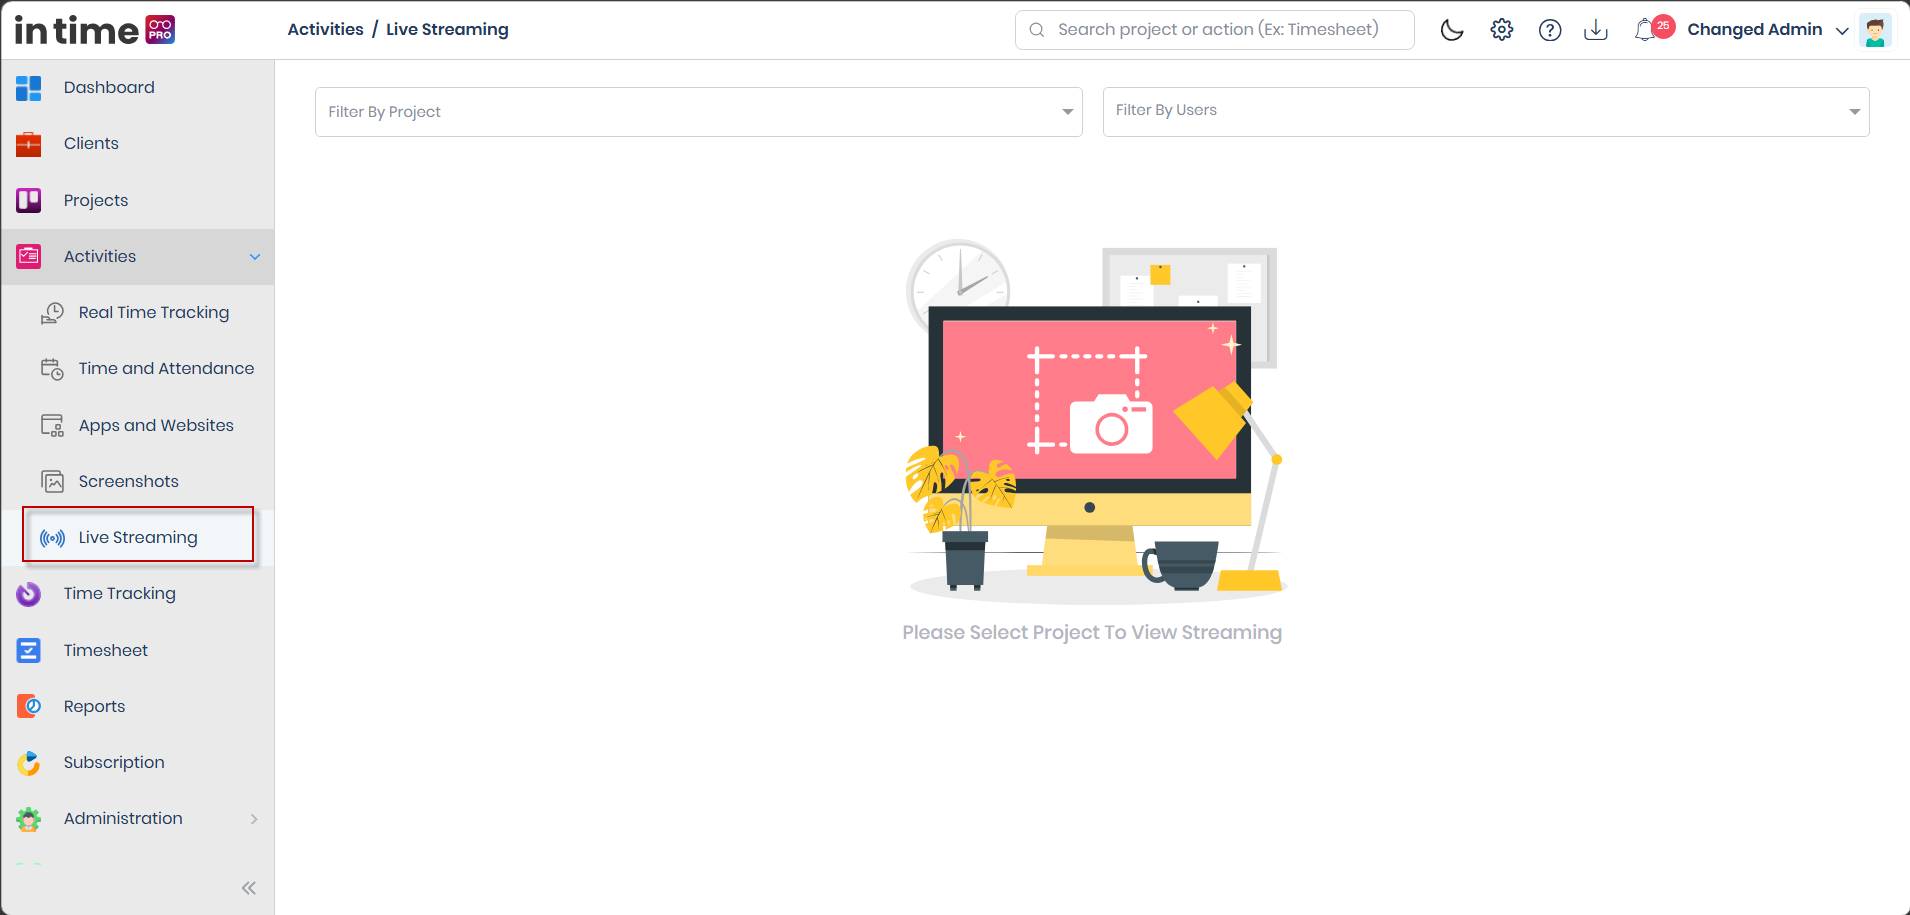The height and width of the screenshot is (915, 1910).
Task: Open Screenshots submenu item
Action: coord(129,482)
